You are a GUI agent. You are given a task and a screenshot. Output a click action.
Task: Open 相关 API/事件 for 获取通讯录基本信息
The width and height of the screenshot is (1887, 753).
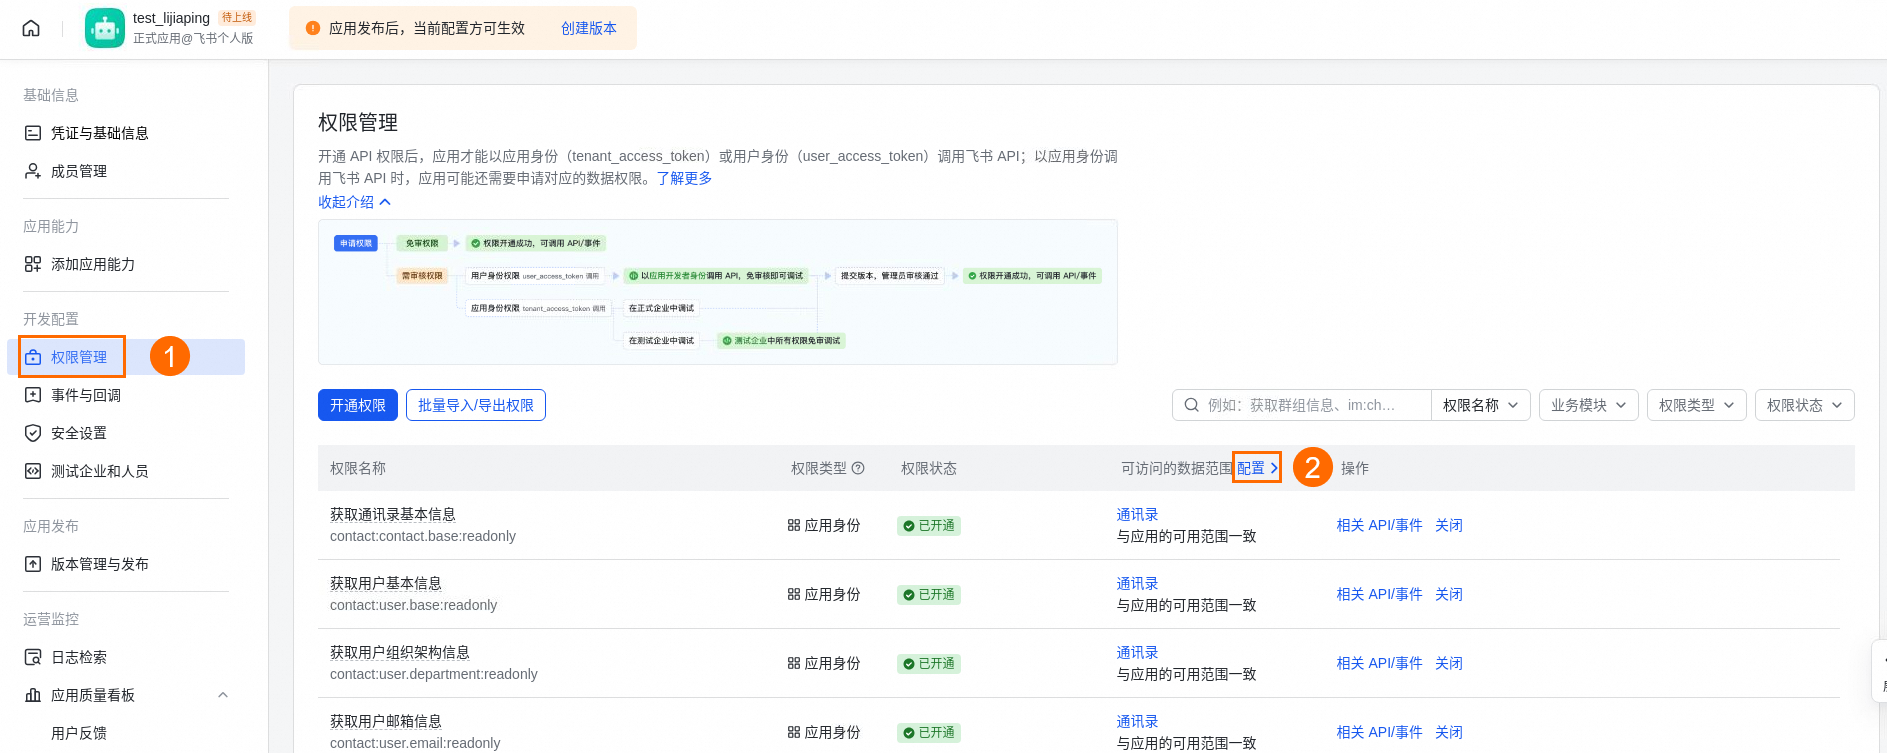pyautogui.click(x=1379, y=525)
